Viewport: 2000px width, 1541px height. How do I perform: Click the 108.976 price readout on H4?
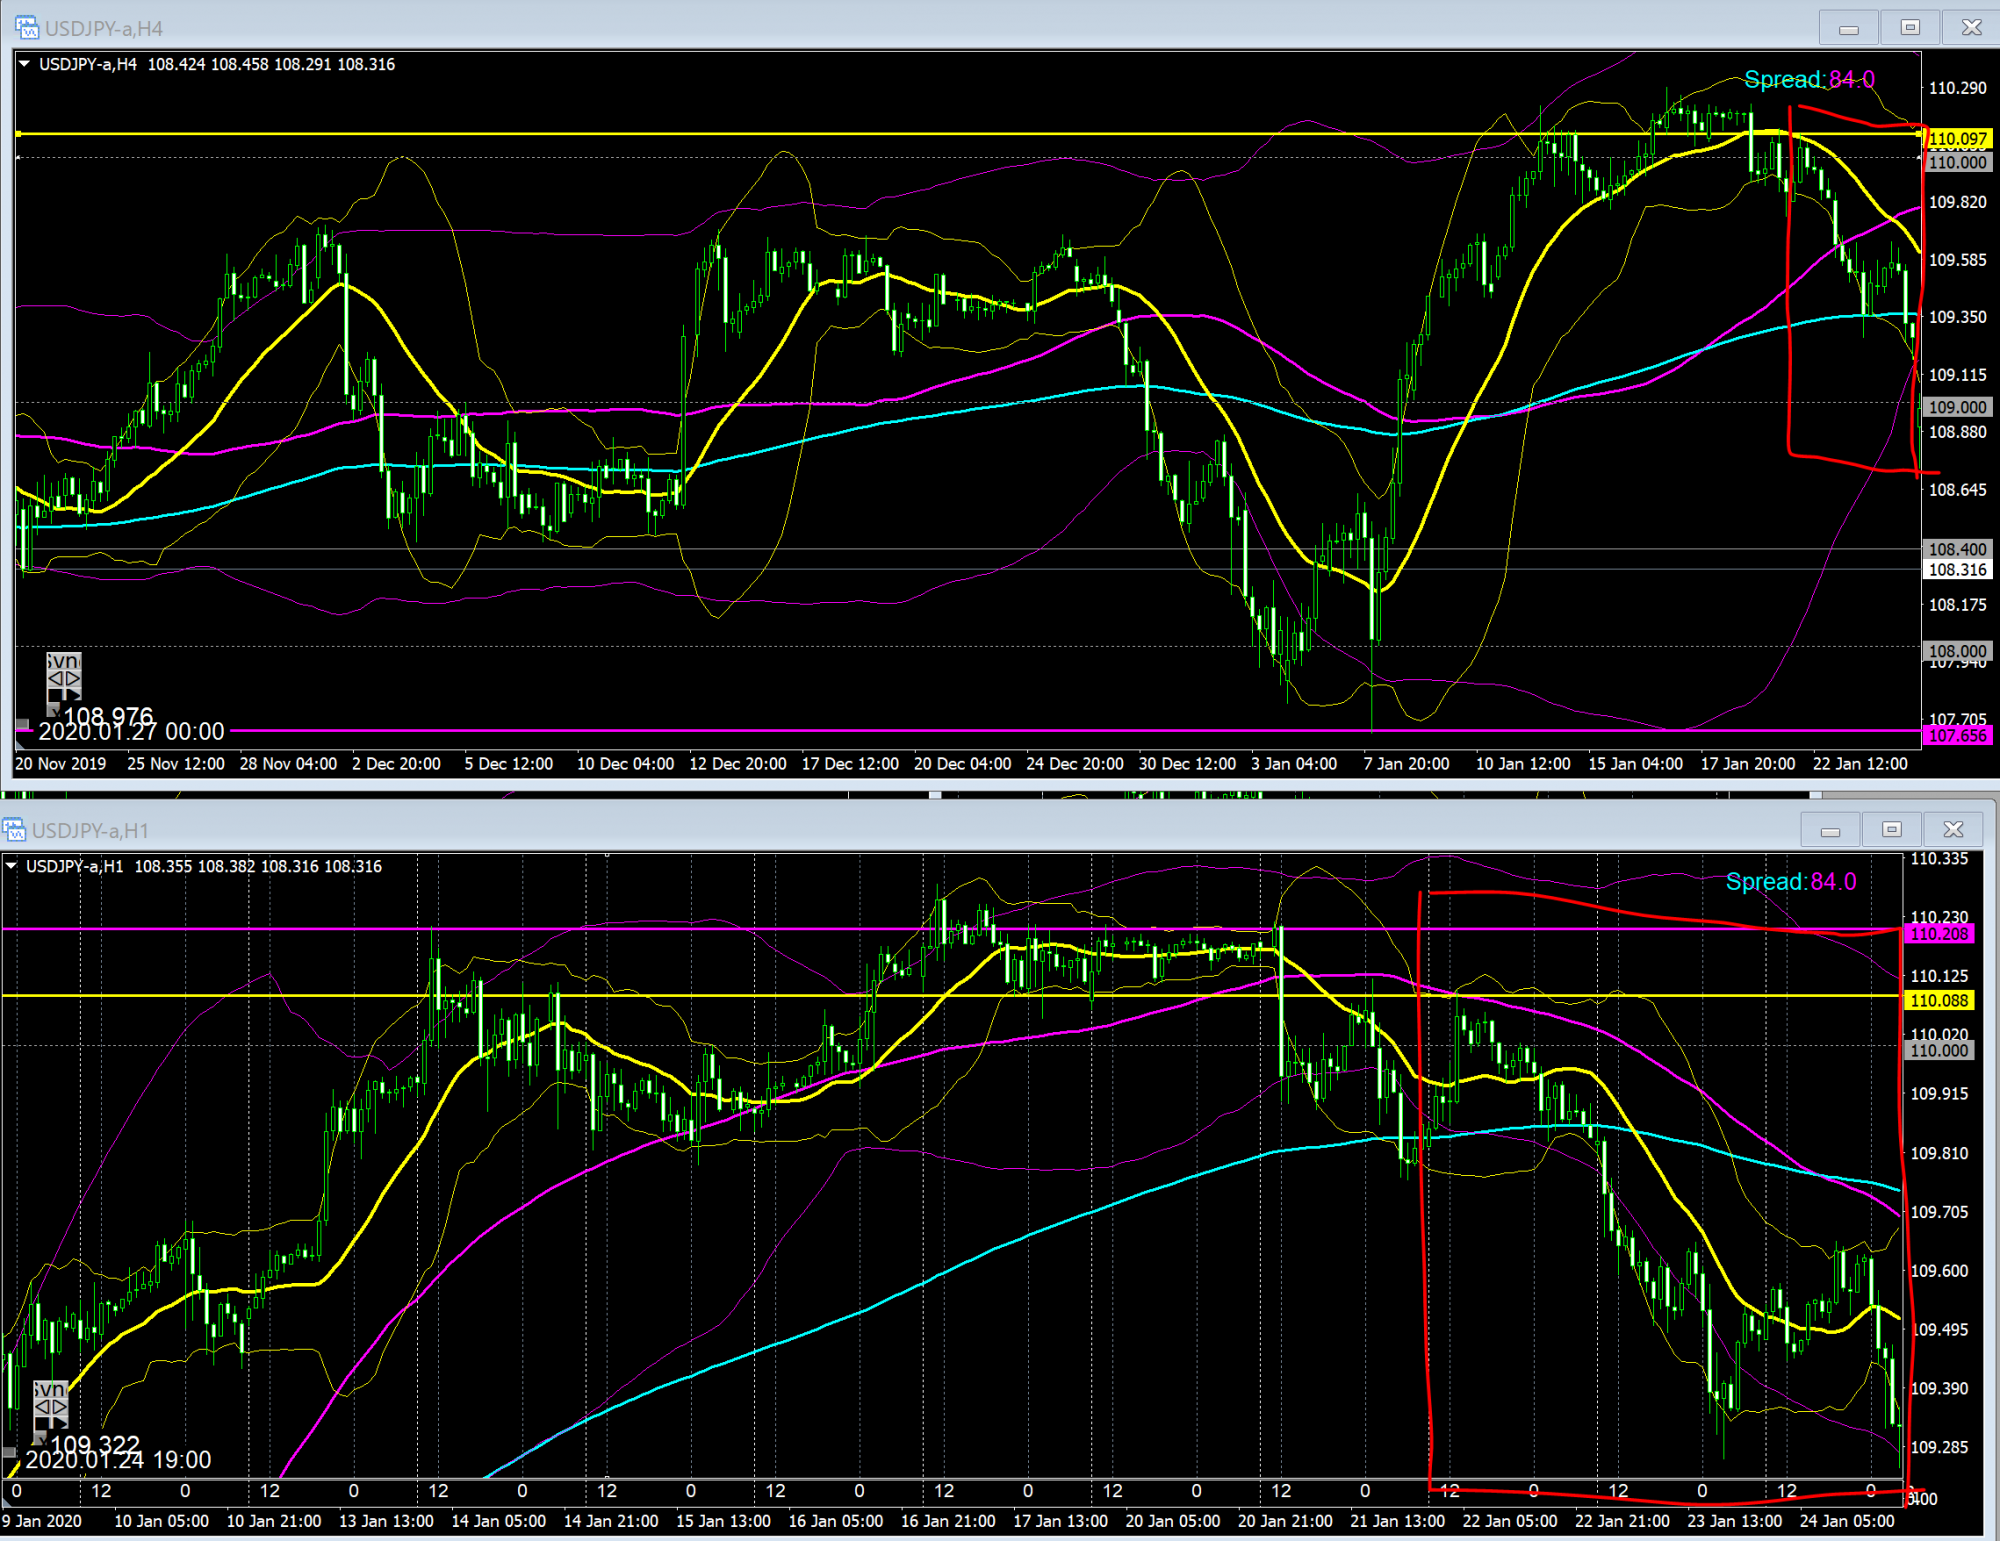[x=109, y=716]
